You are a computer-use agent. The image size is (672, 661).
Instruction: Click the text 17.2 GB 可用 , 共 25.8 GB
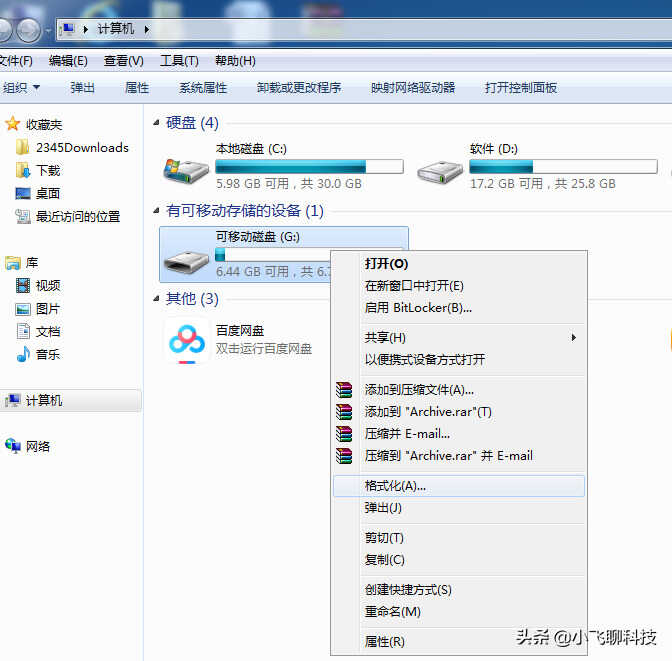click(x=543, y=183)
